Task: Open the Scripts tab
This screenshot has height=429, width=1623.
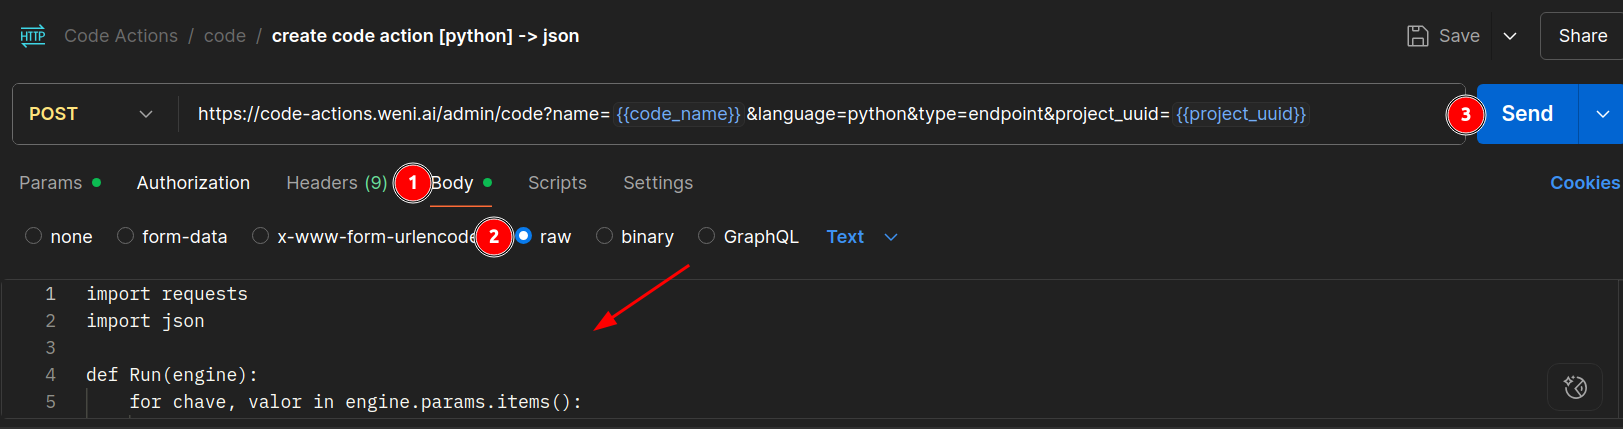Action: (557, 183)
